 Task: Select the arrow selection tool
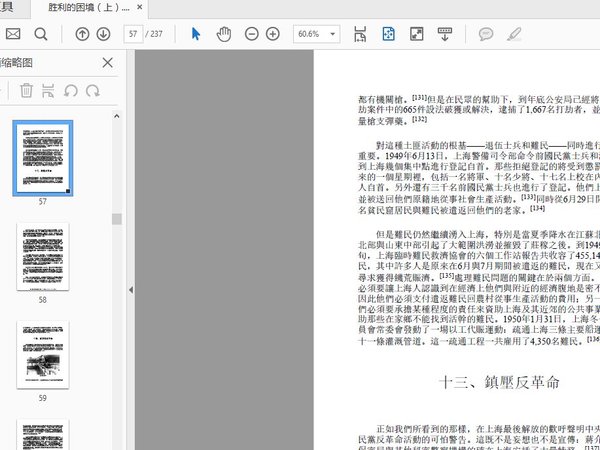(196, 34)
